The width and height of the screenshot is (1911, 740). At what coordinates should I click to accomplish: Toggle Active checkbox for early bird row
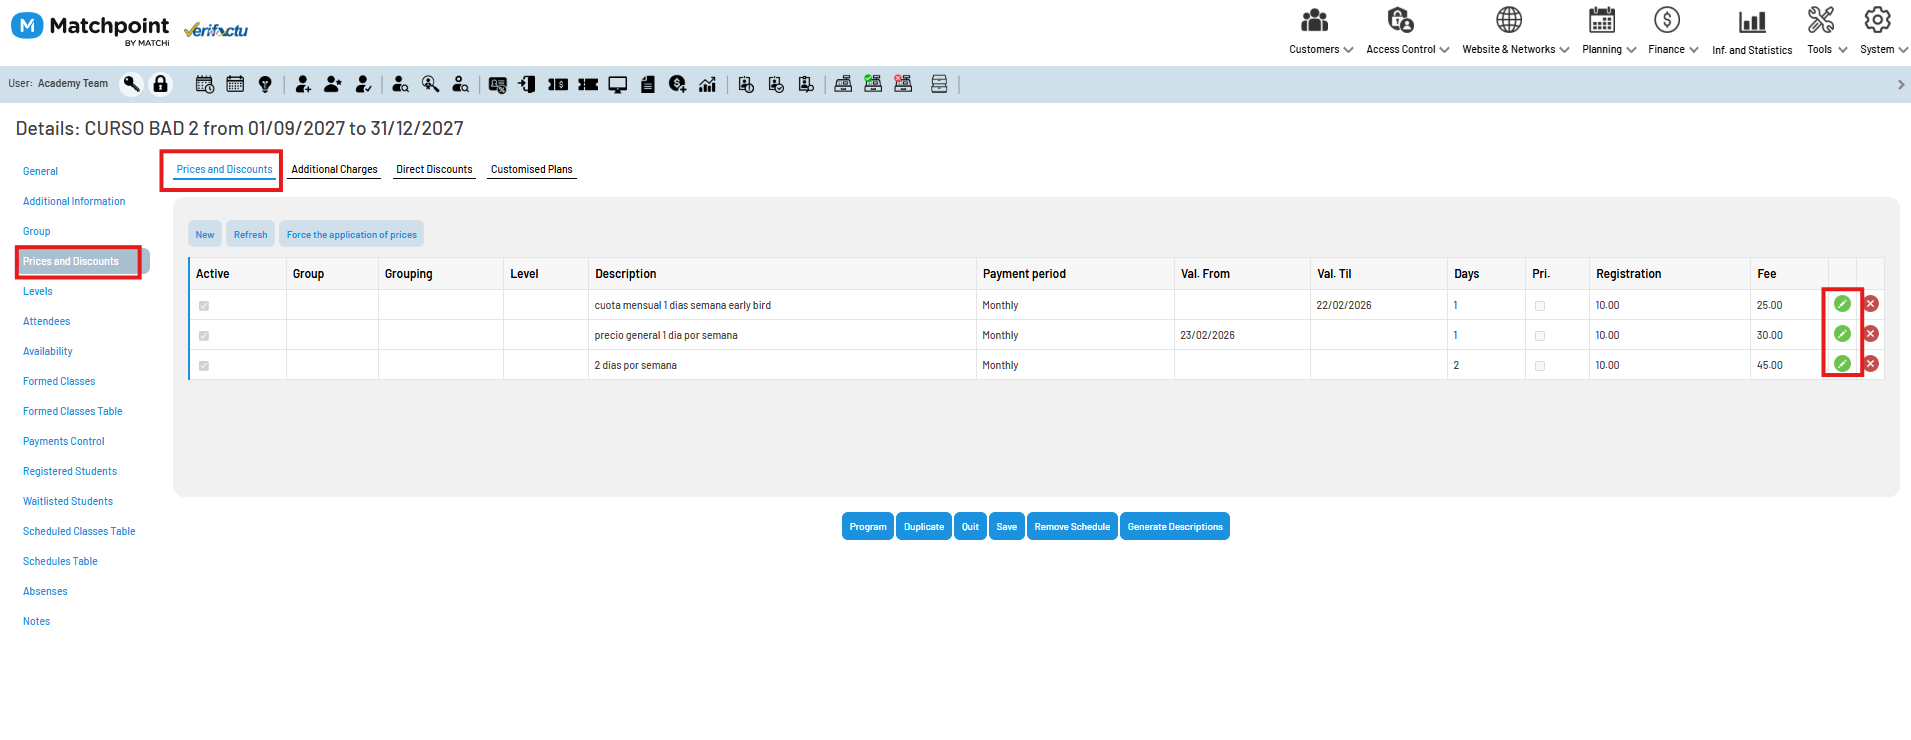pyautogui.click(x=204, y=306)
